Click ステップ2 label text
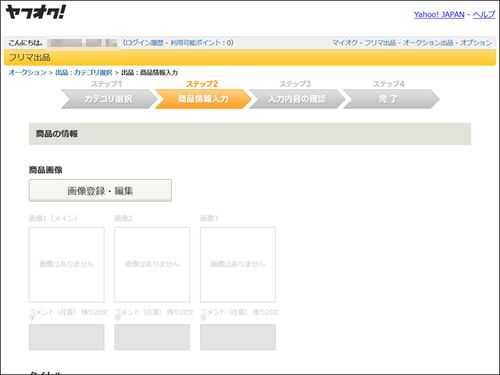 click(x=202, y=84)
